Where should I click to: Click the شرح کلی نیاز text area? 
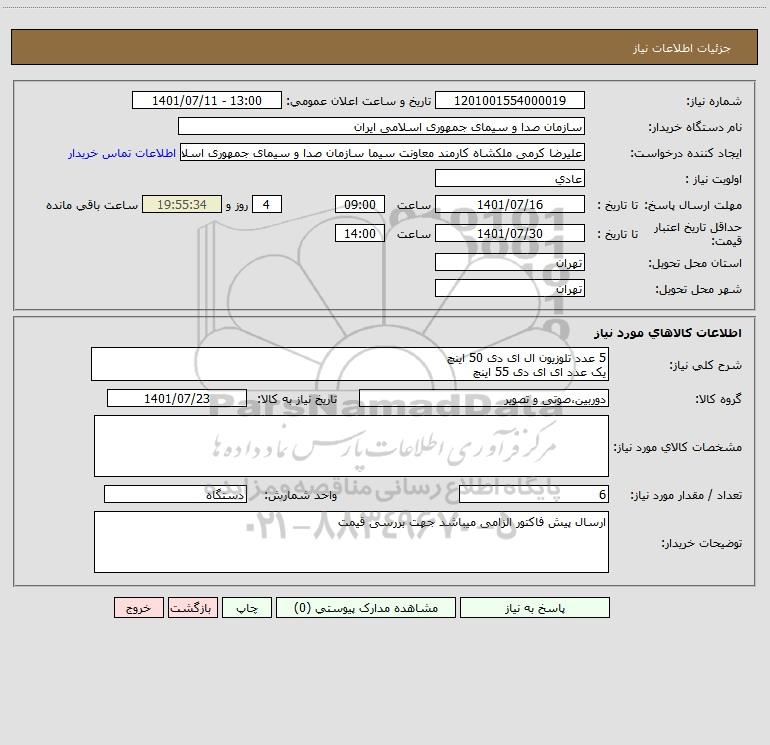tap(350, 364)
